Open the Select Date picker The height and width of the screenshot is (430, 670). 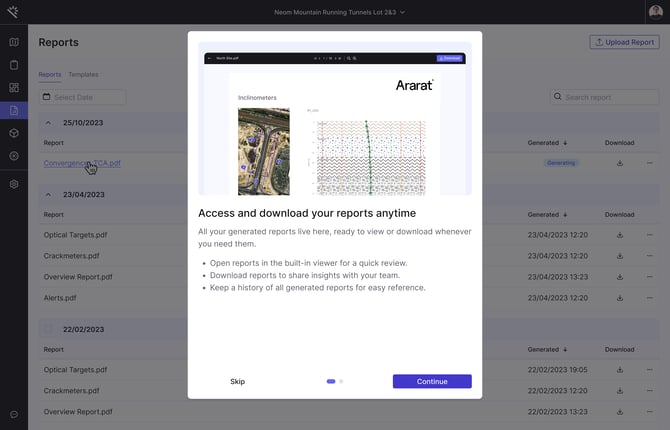(x=83, y=97)
